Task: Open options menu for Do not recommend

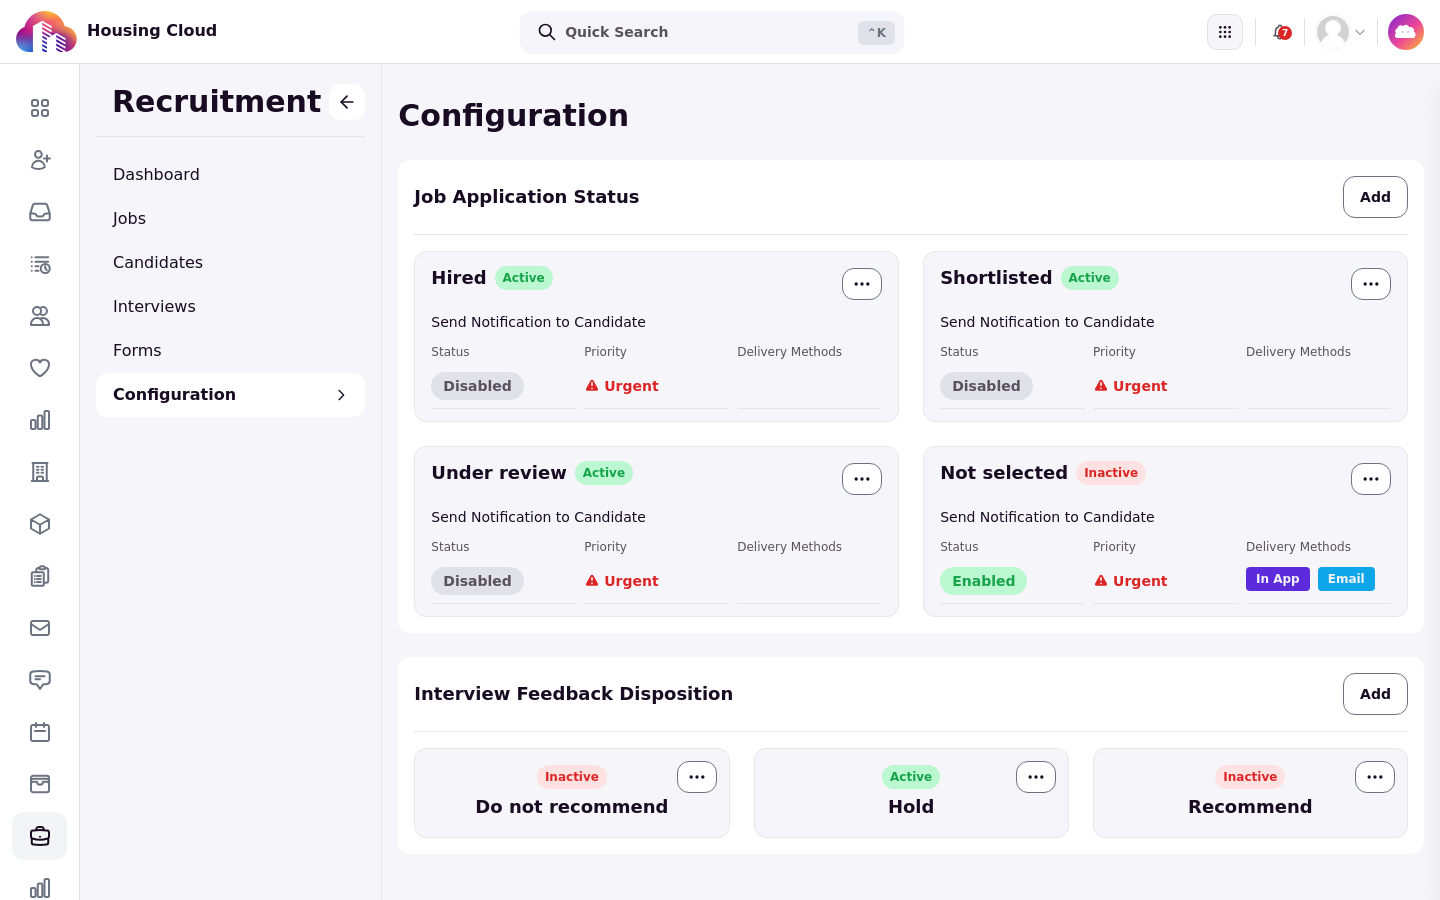Action: pyautogui.click(x=697, y=777)
